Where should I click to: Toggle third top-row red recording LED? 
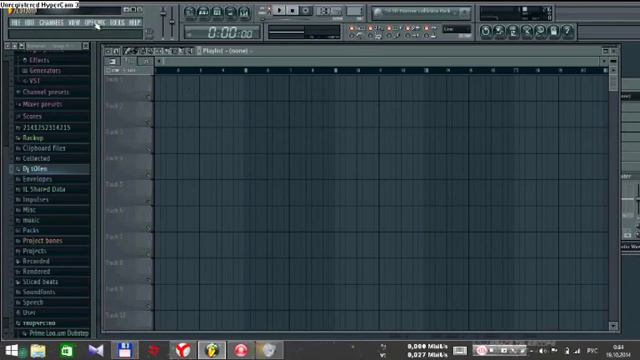[389, 28]
